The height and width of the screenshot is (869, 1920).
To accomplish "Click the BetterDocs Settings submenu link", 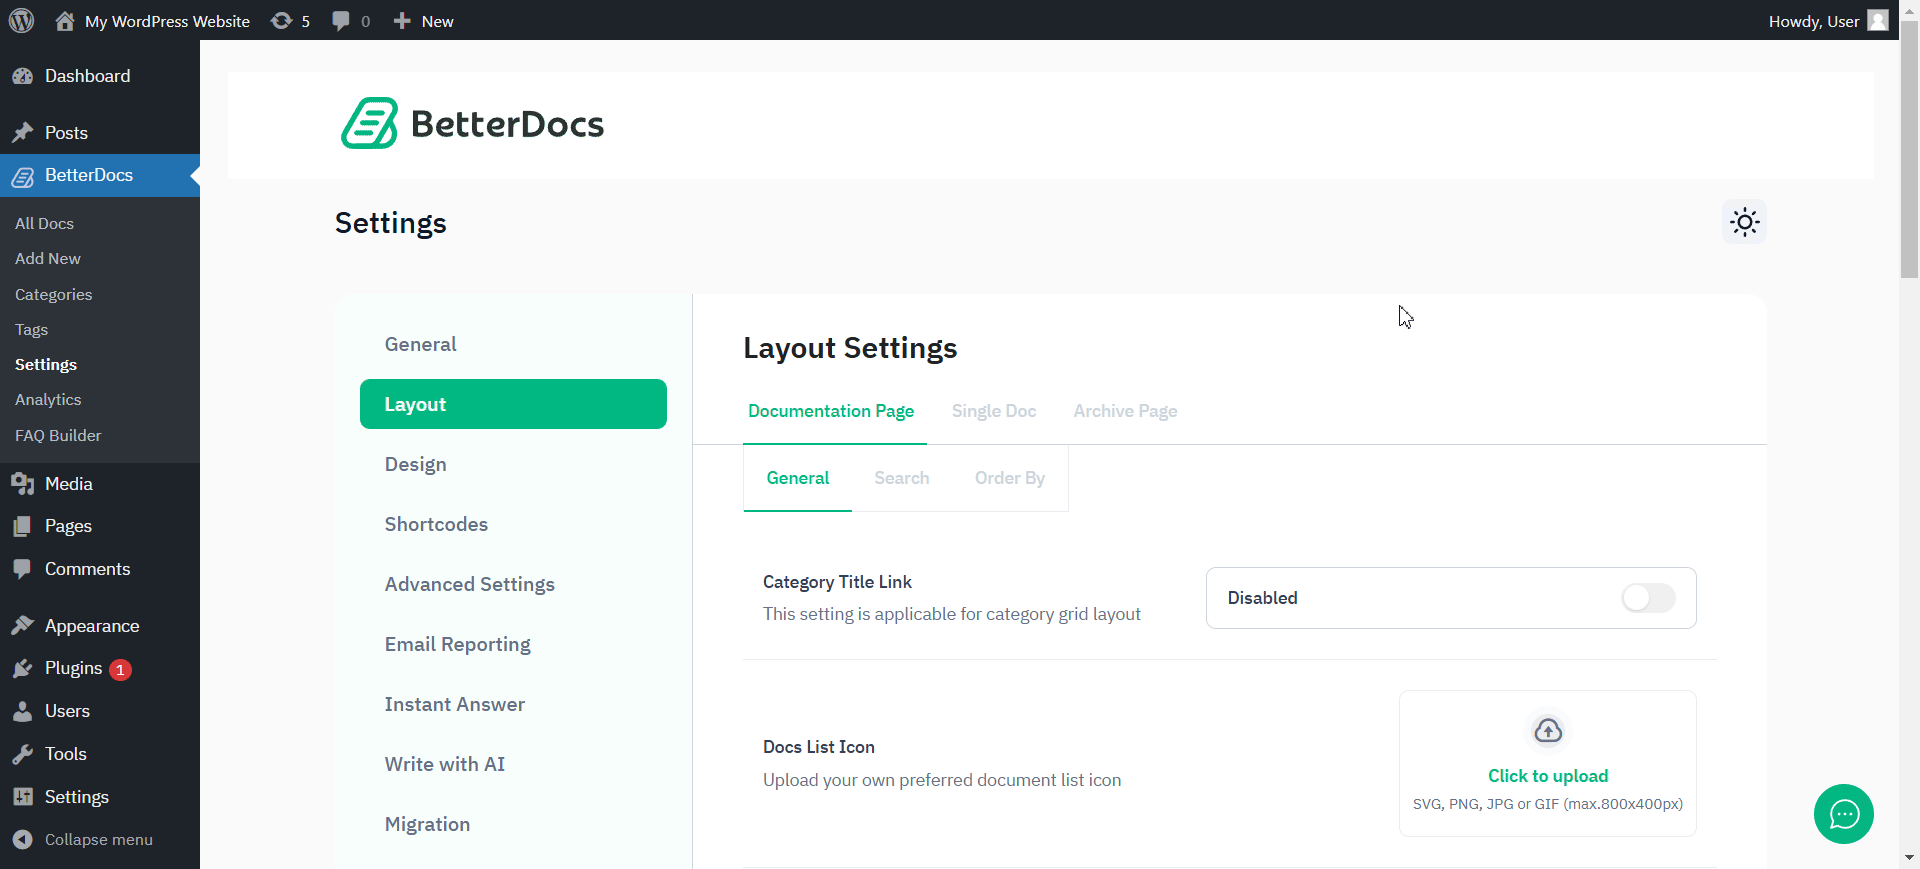I will pos(46,365).
